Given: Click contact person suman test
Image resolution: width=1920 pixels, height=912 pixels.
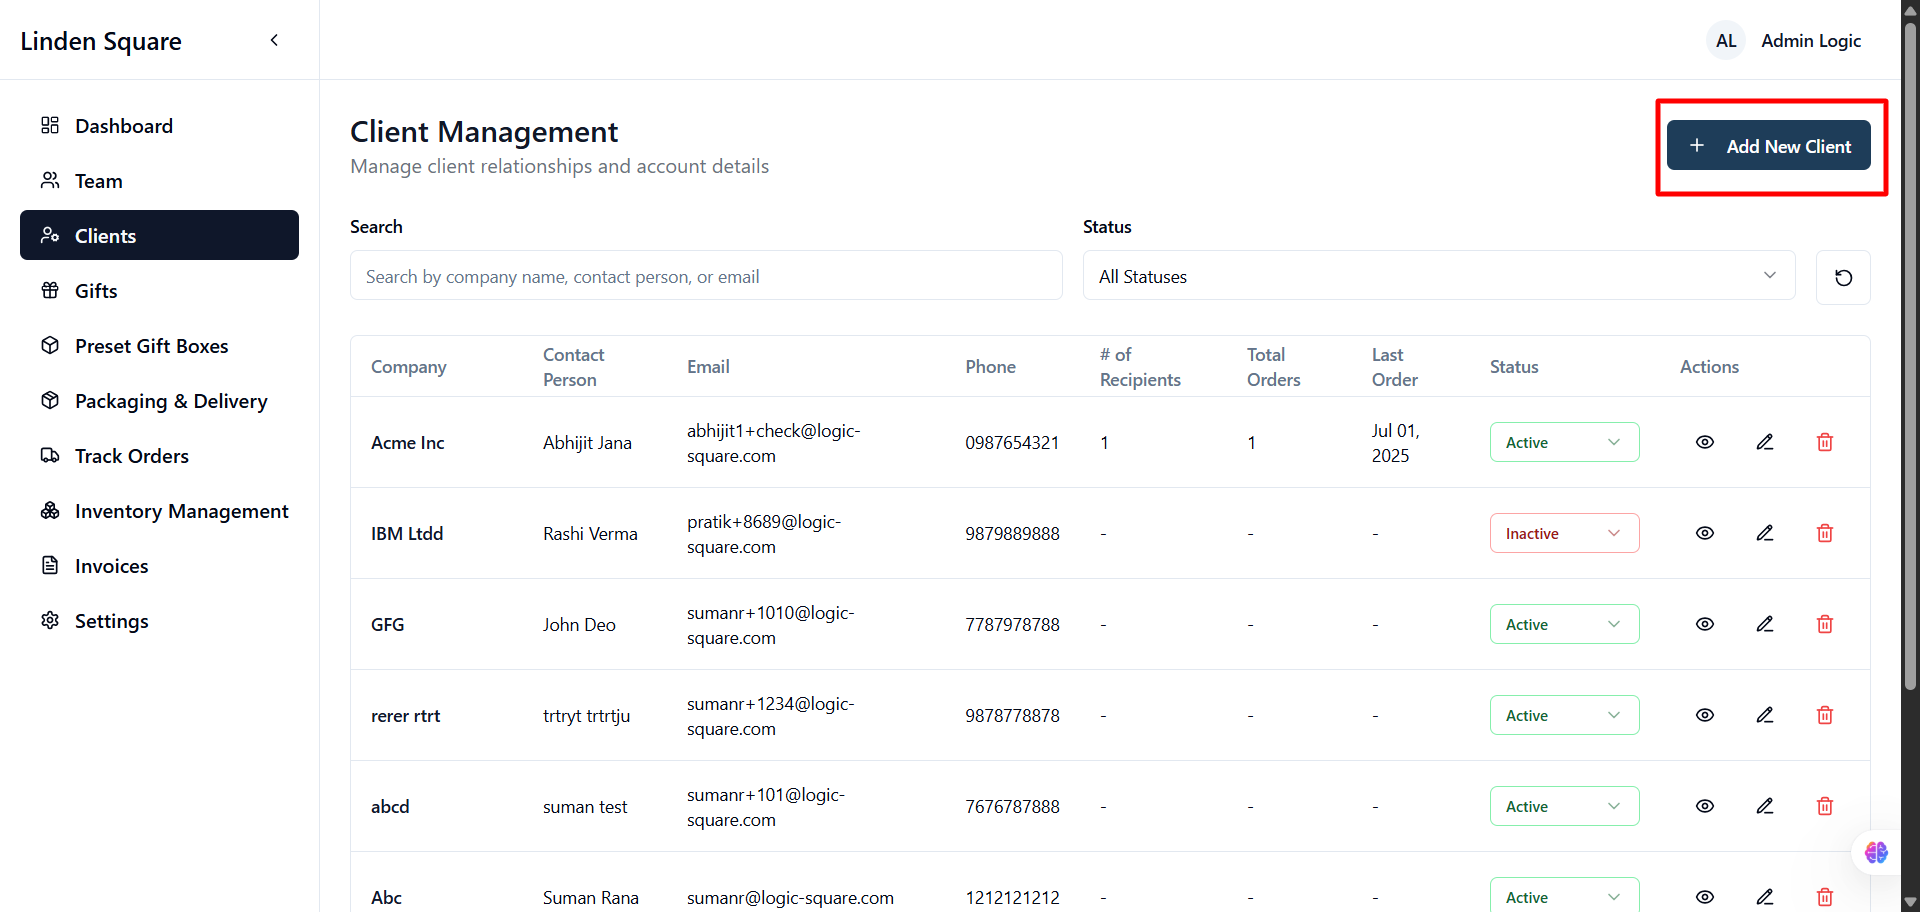Looking at the screenshot, I should click(585, 807).
